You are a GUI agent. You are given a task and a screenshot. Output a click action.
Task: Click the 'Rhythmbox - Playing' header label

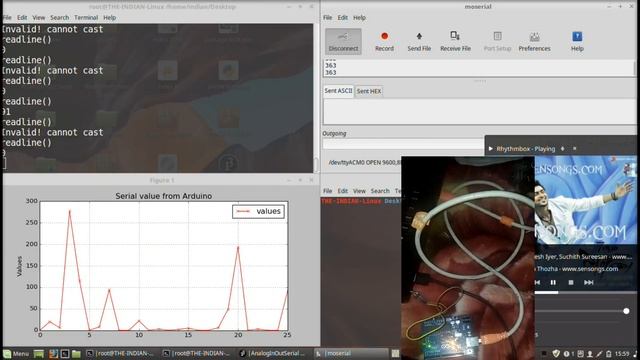coord(526,149)
